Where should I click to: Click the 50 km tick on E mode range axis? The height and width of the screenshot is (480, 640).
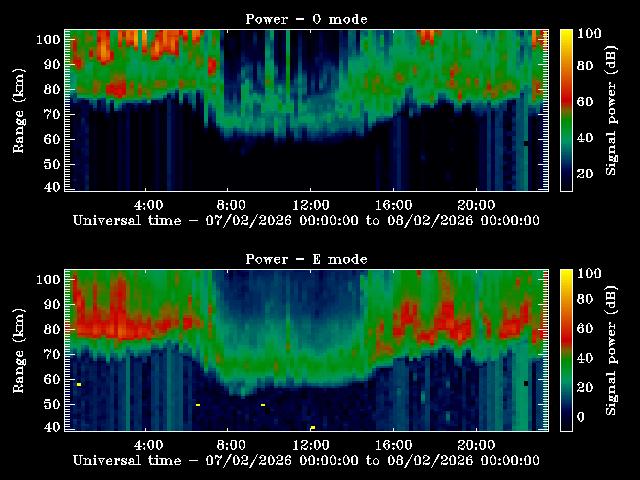[66, 403]
